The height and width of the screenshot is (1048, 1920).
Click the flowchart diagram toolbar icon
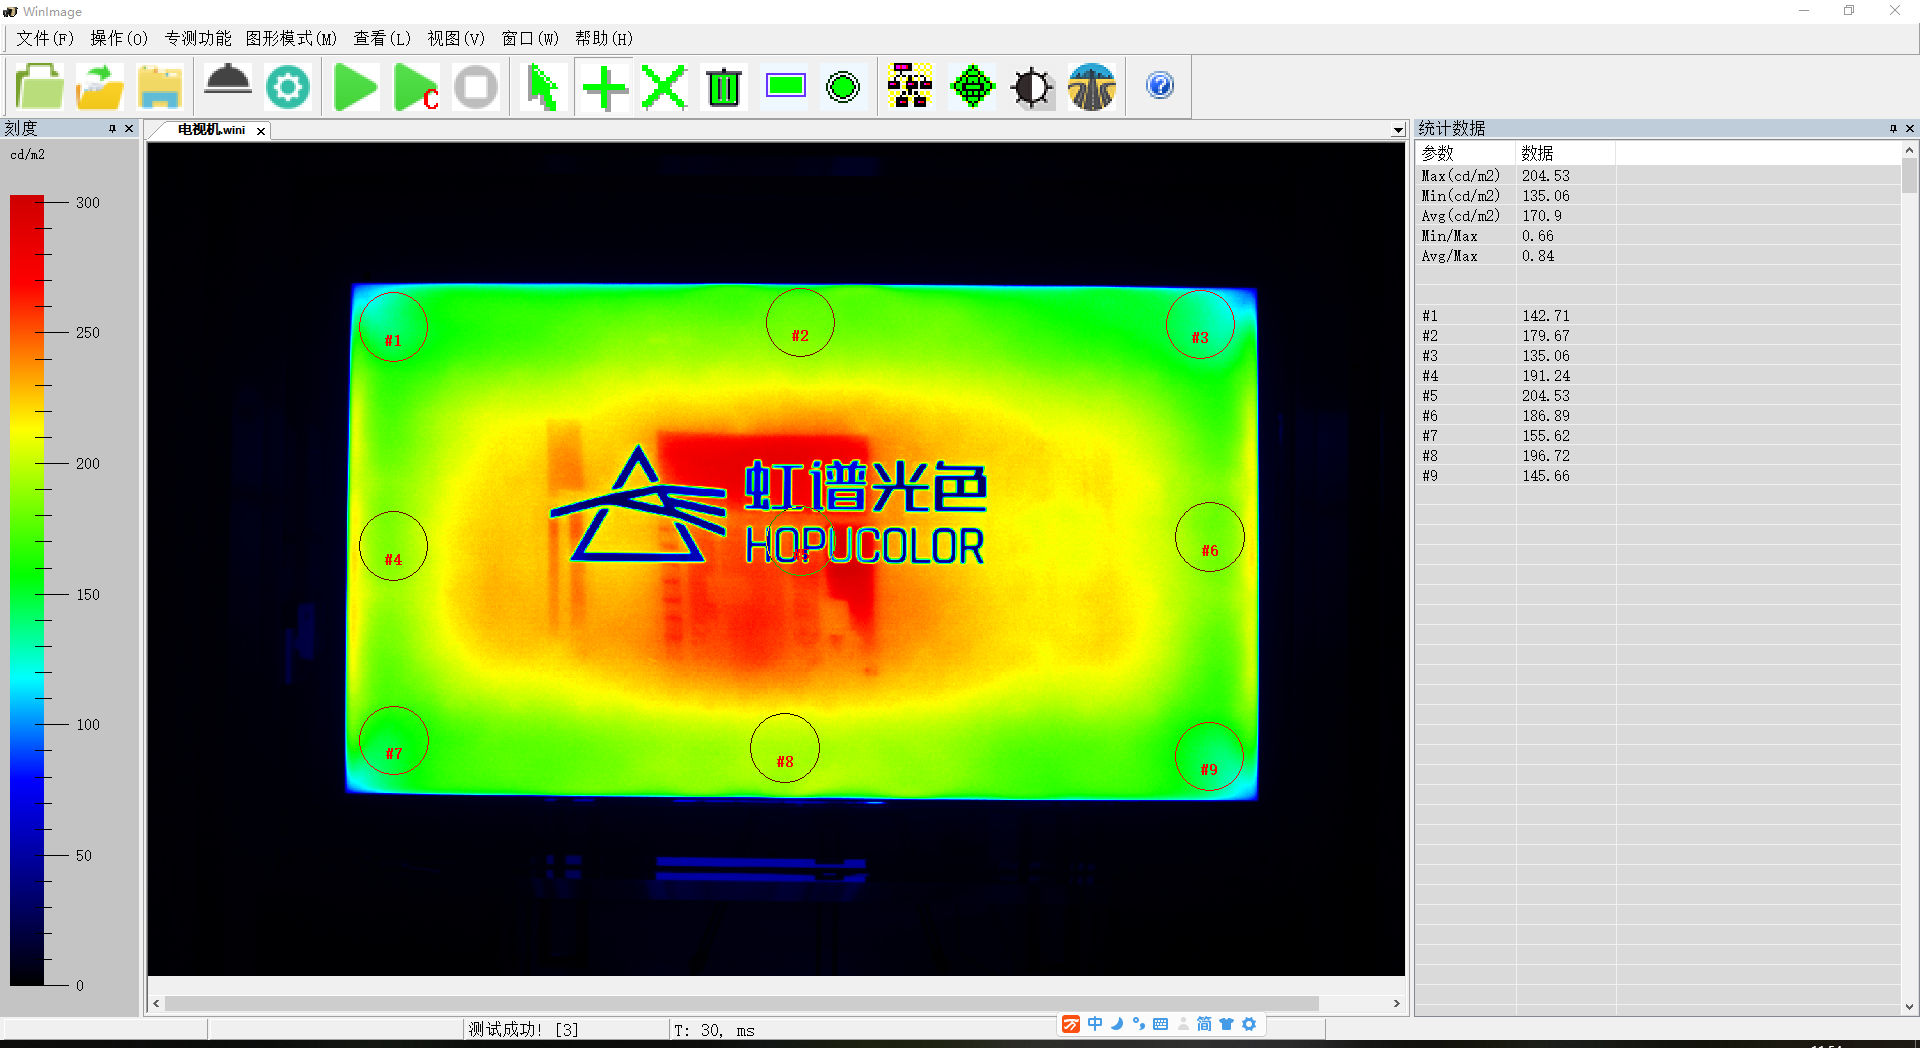coord(910,86)
